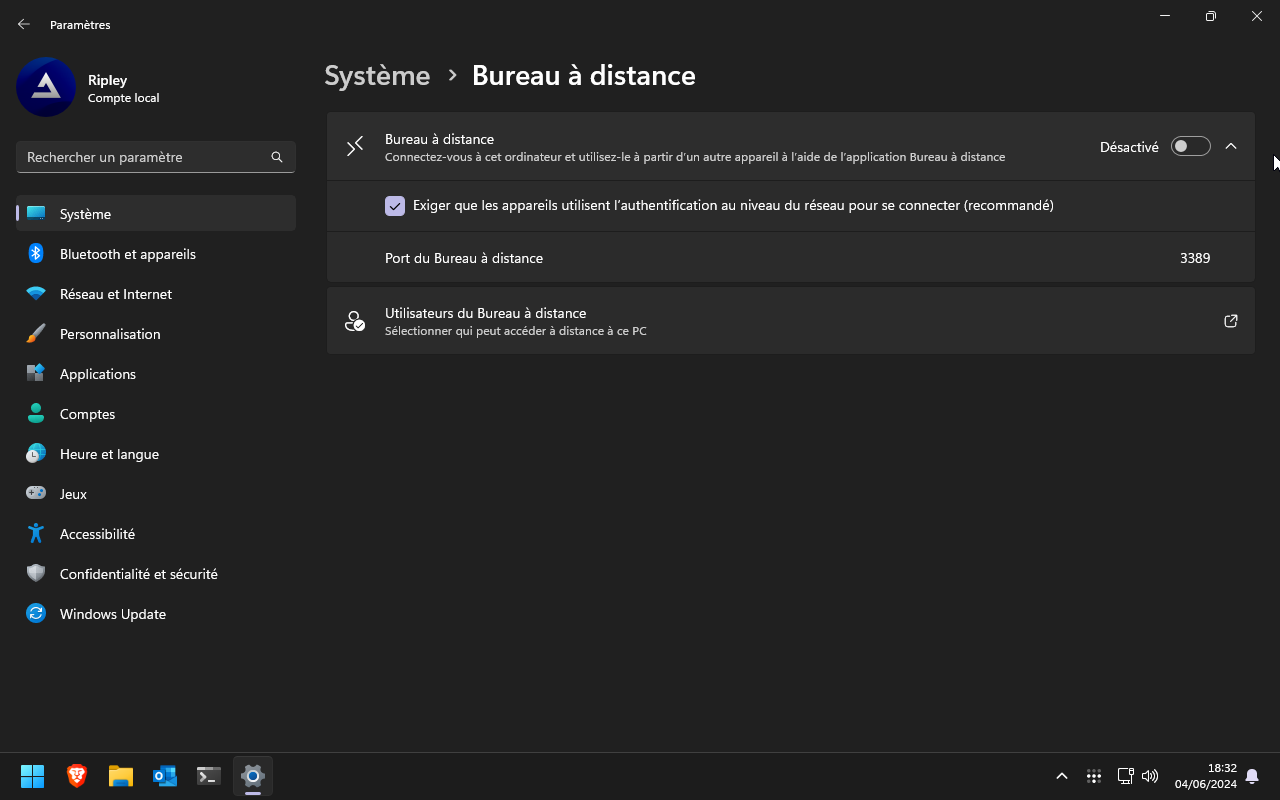Click the volume speaker tray icon

pyautogui.click(x=1150, y=776)
